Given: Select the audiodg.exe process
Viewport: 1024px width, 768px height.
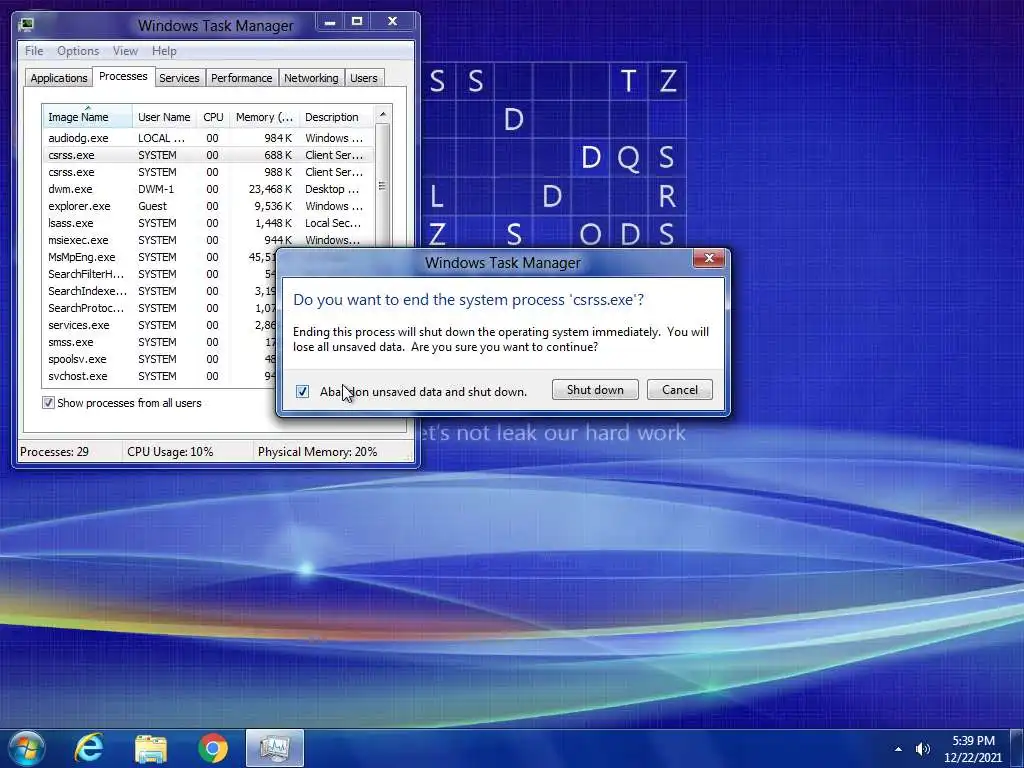Looking at the screenshot, I should [x=208, y=138].
